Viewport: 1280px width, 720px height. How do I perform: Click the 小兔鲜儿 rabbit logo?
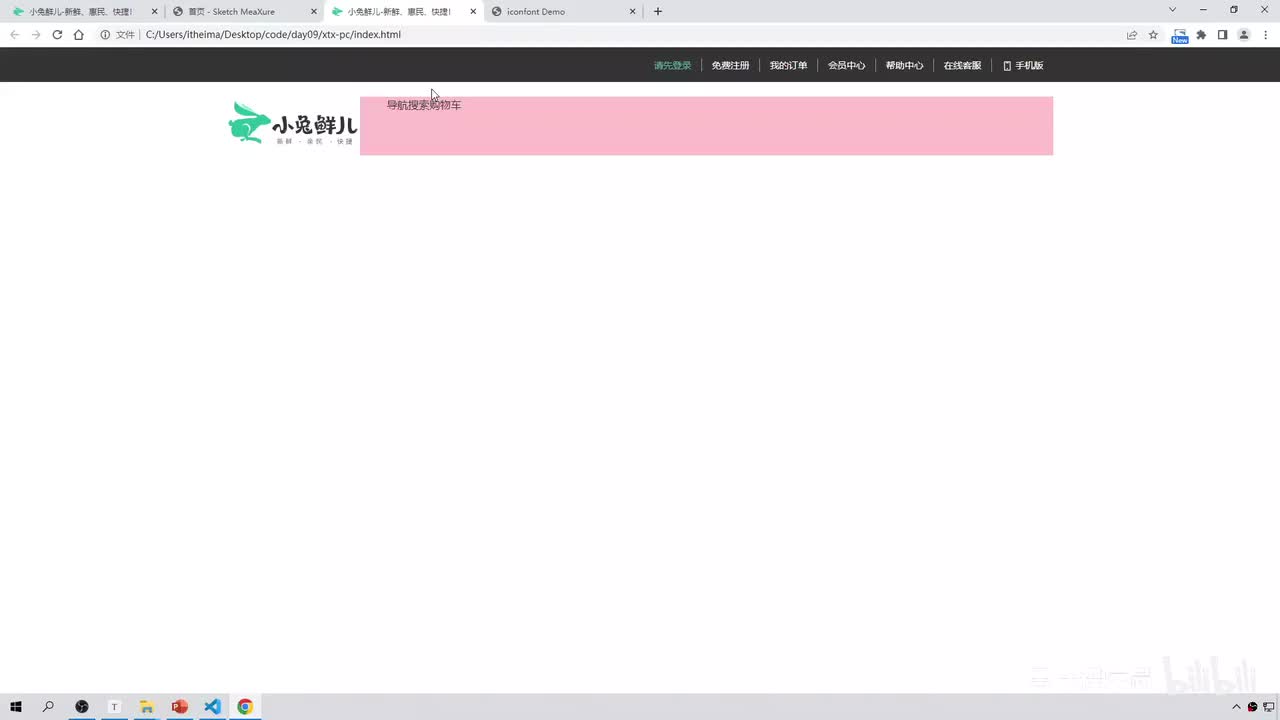293,123
